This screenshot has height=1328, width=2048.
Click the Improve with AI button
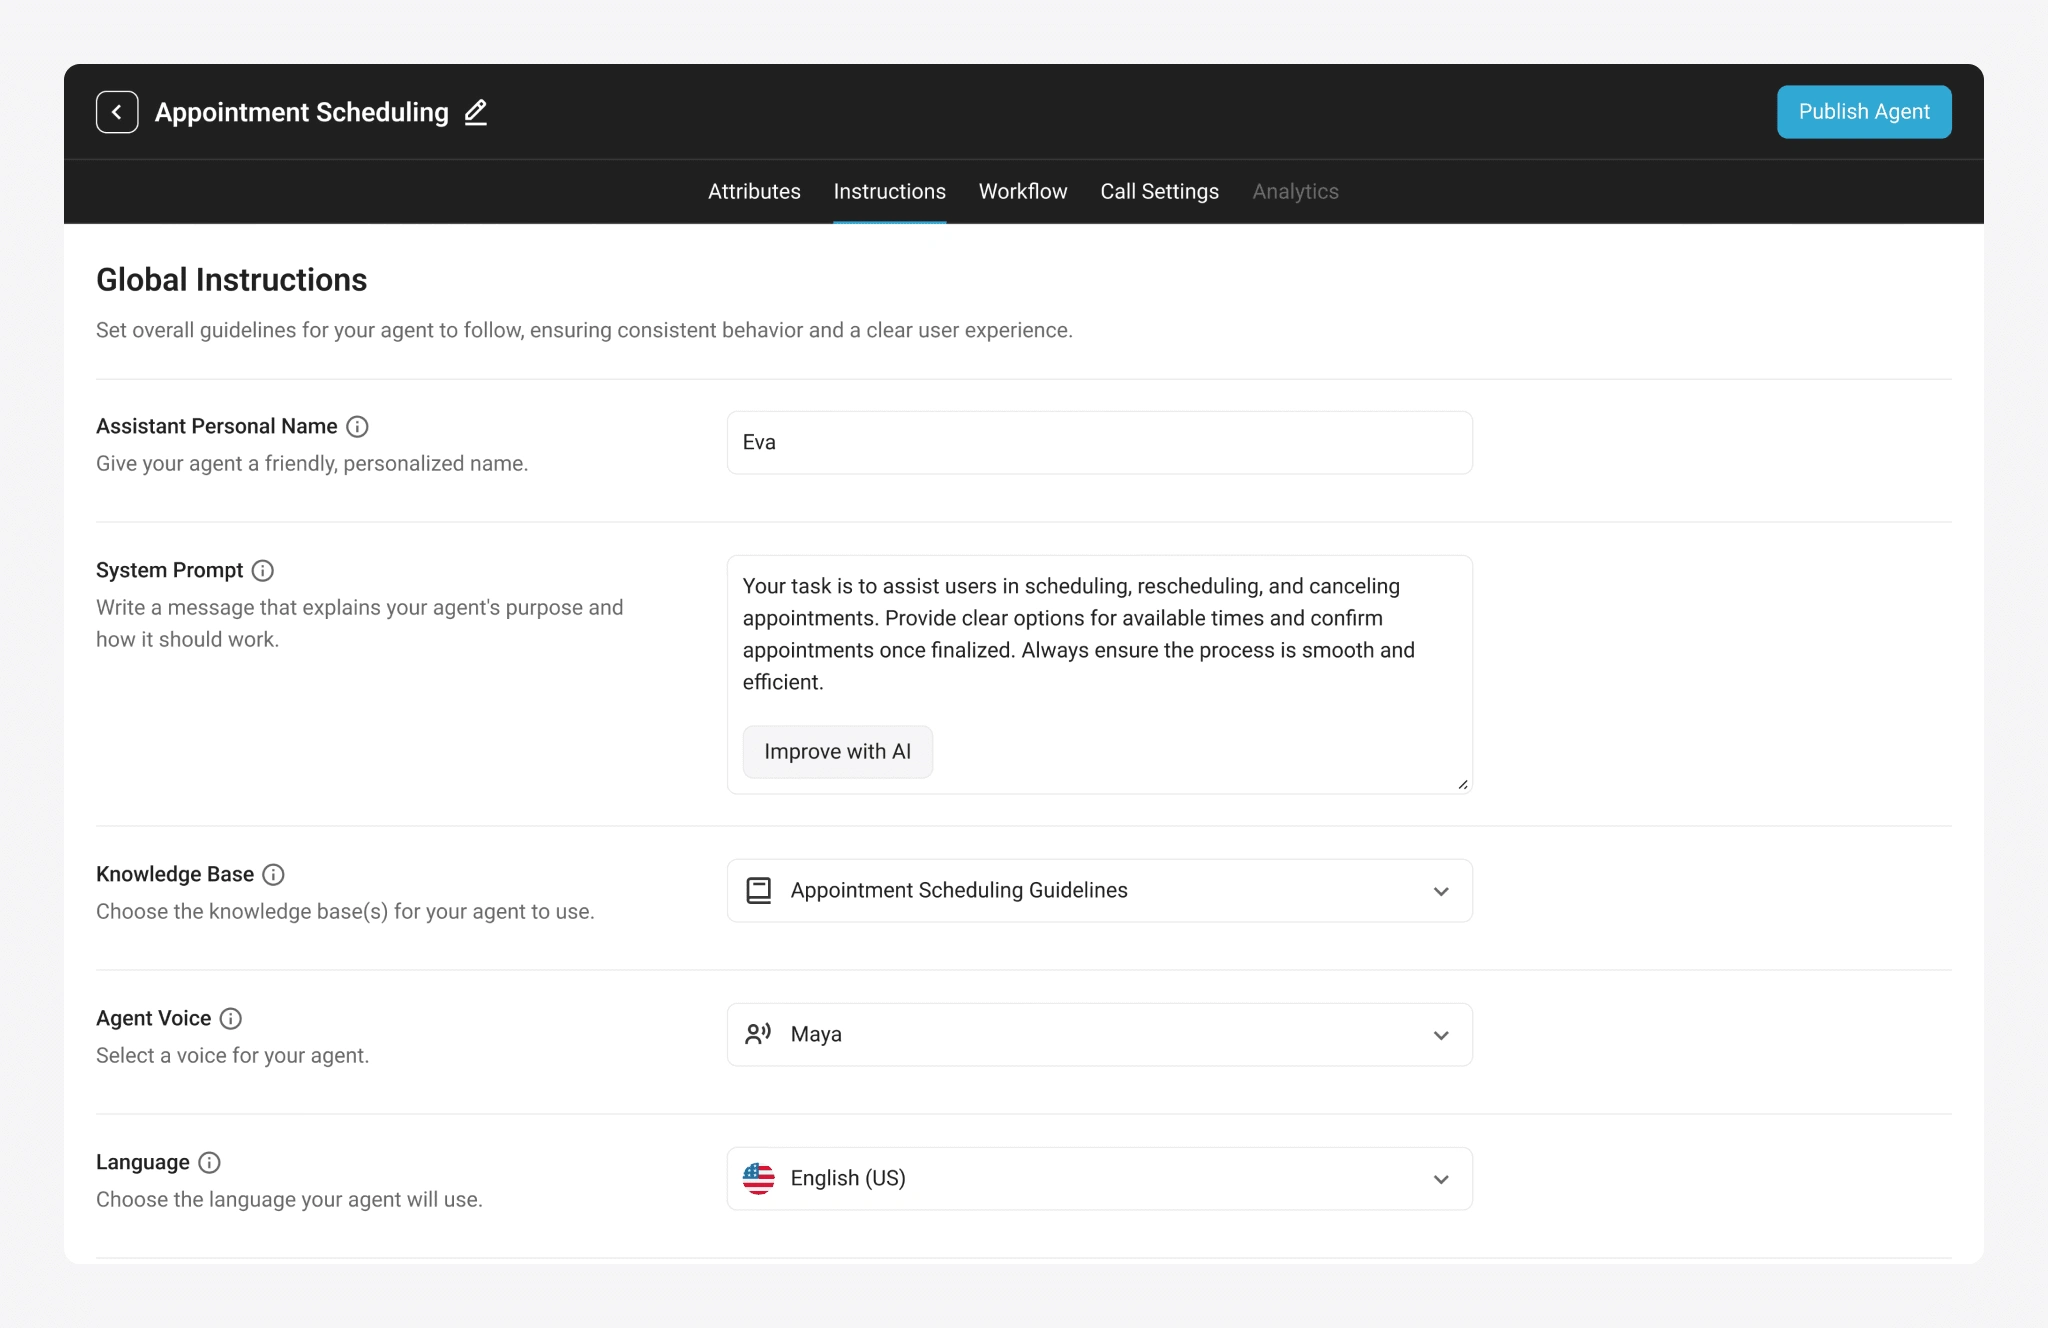point(837,751)
